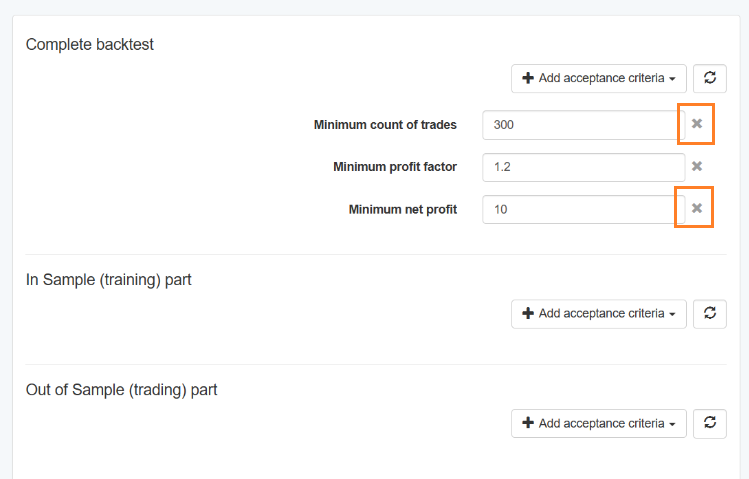Remove the Minimum count of trades criterion
This screenshot has height=479, width=749.
(697, 124)
